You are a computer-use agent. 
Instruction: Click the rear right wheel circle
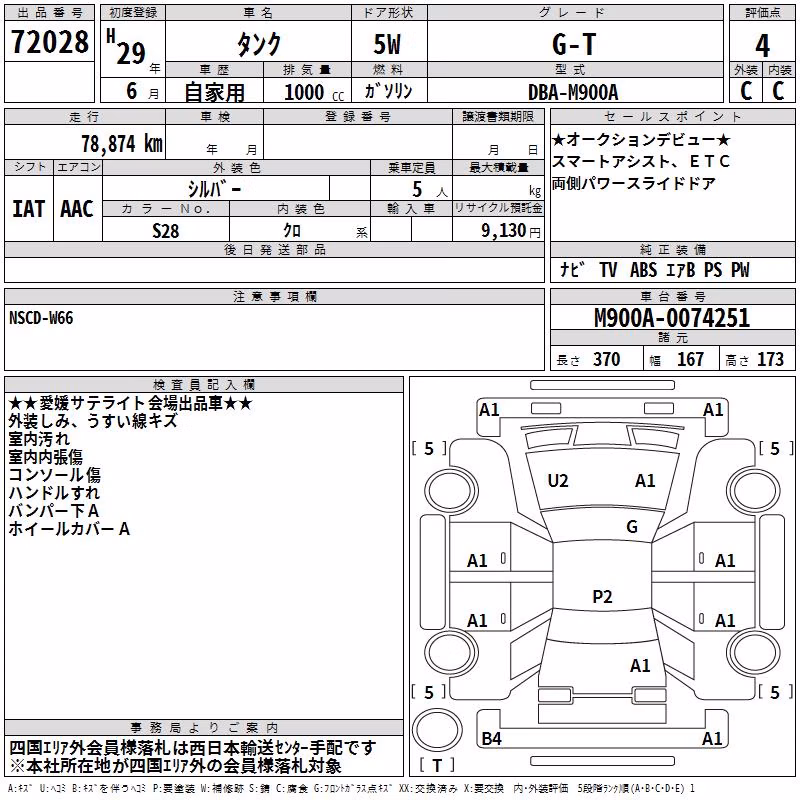(x=753, y=652)
